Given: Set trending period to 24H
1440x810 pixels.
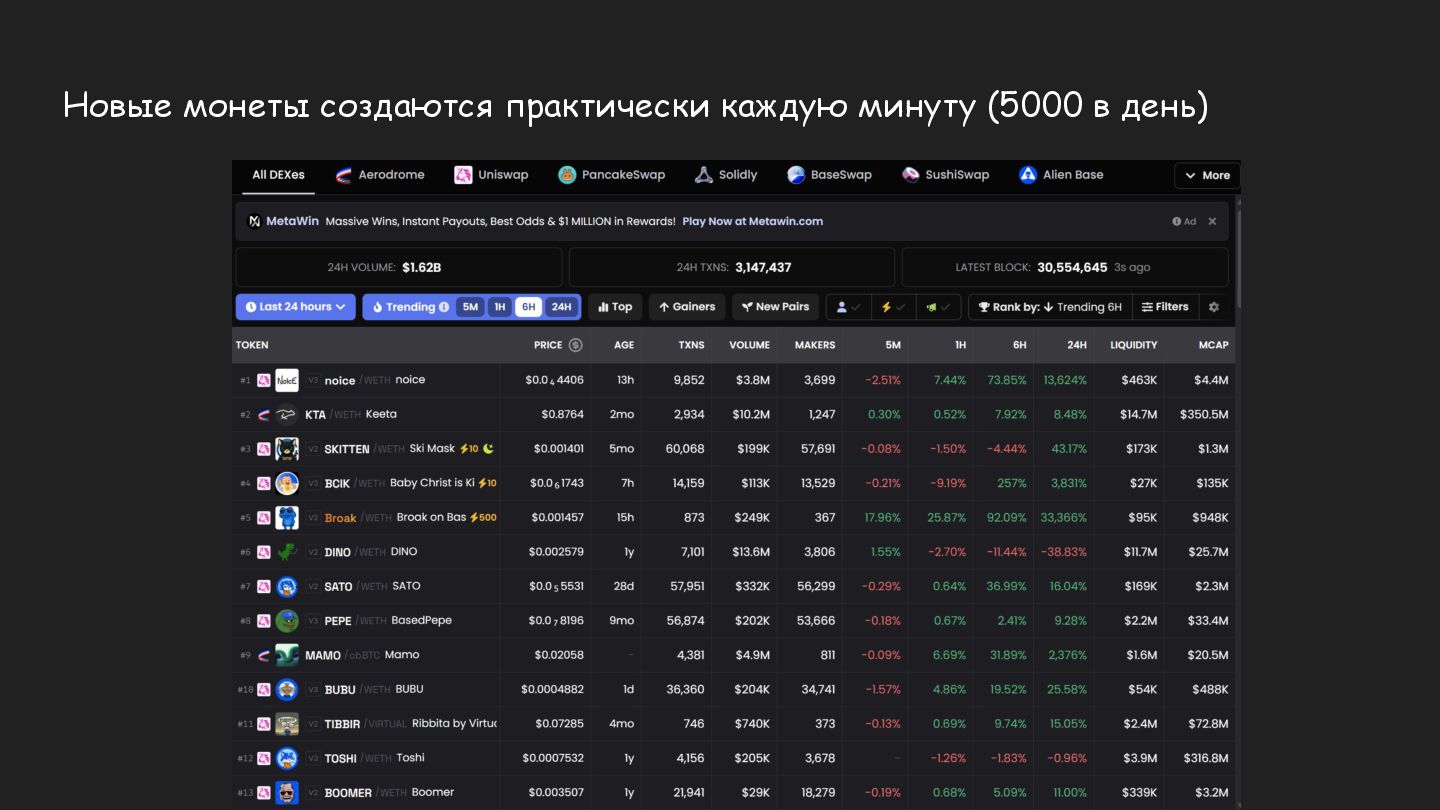Looking at the screenshot, I should 561,307.
